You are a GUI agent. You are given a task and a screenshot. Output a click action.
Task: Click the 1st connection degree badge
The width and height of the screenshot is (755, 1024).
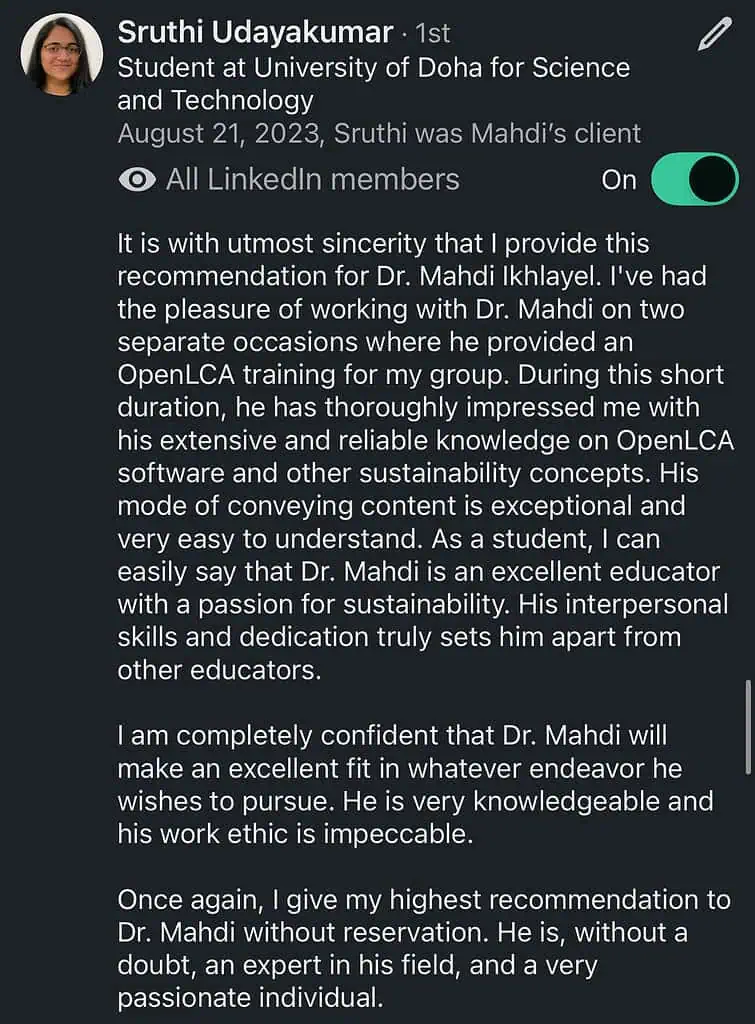432,34
